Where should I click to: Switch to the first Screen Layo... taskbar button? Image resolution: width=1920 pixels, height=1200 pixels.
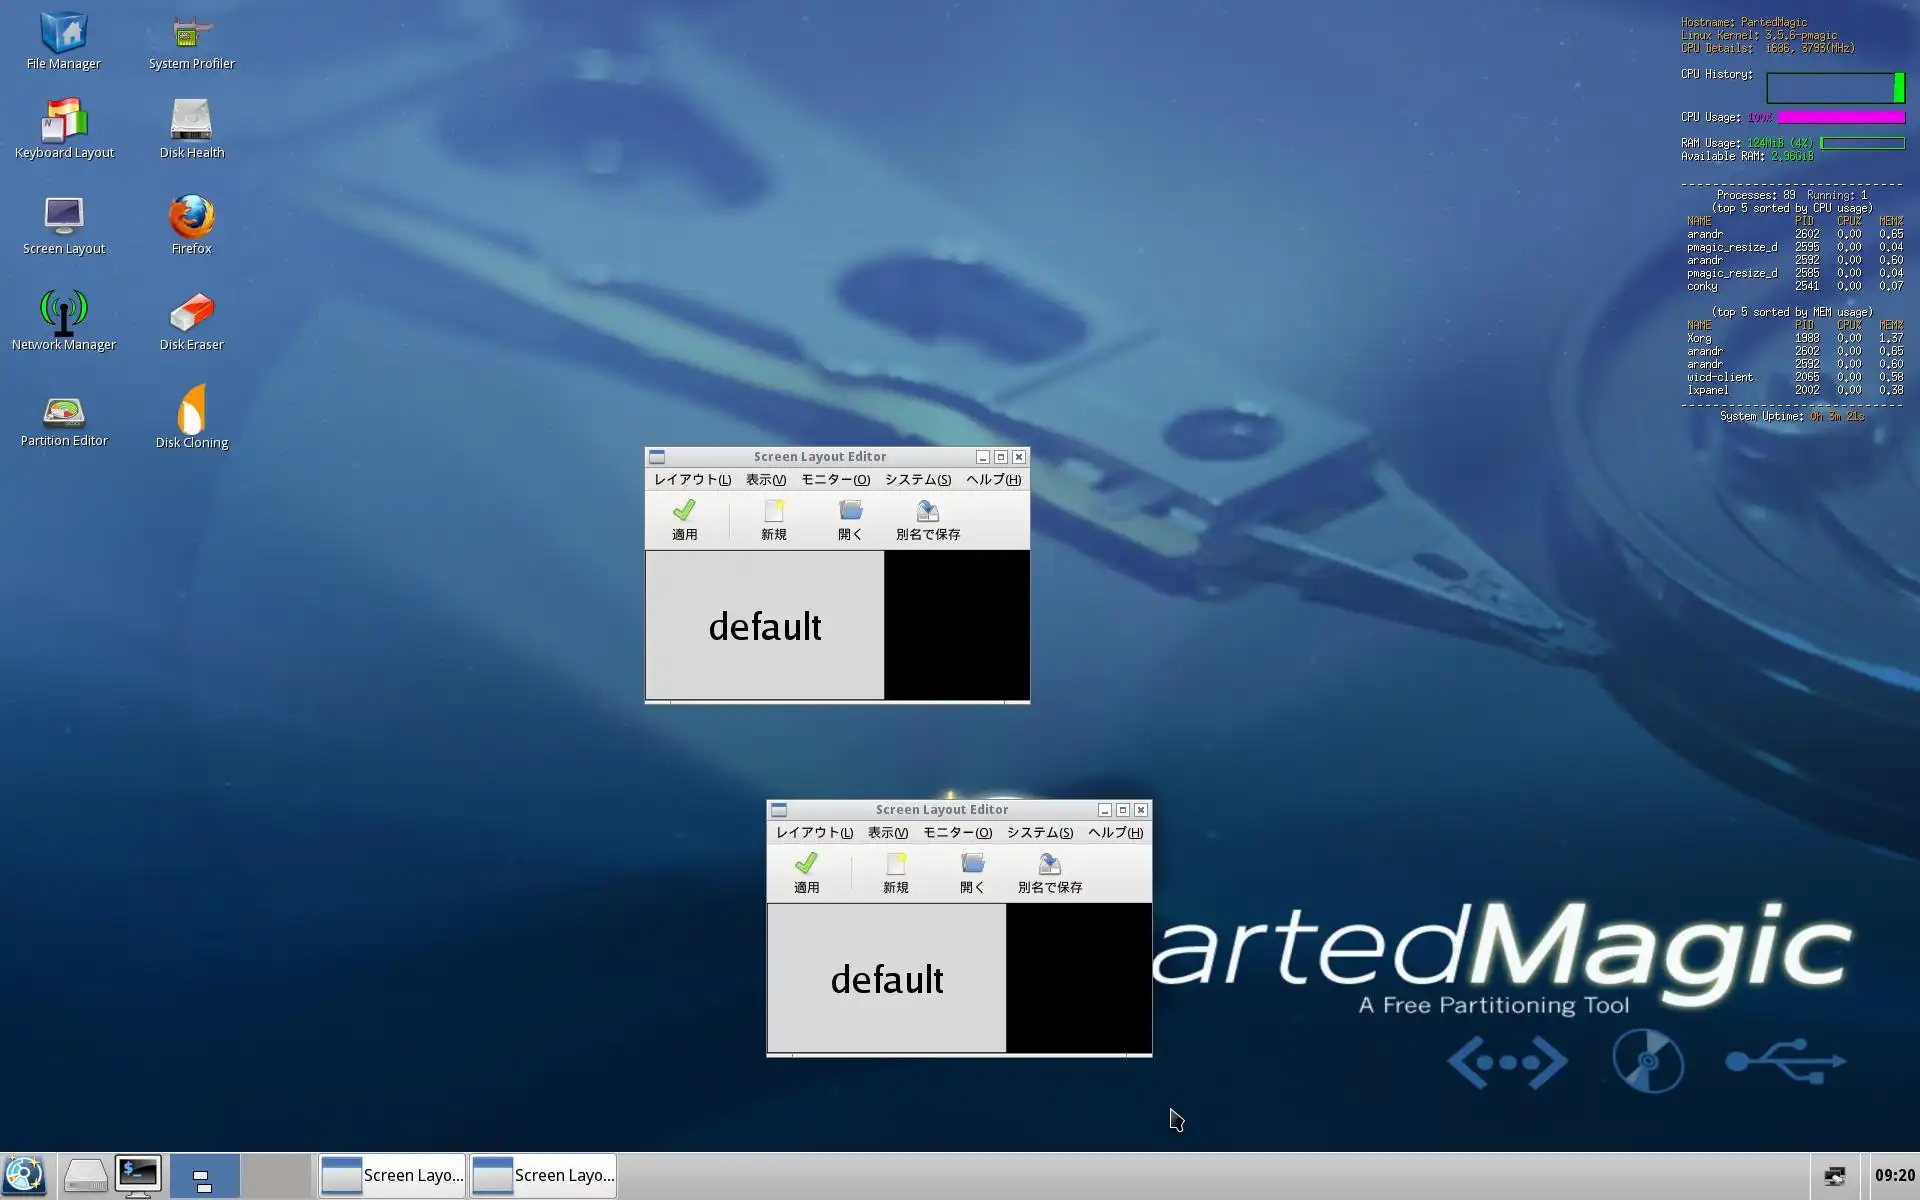393,1175
